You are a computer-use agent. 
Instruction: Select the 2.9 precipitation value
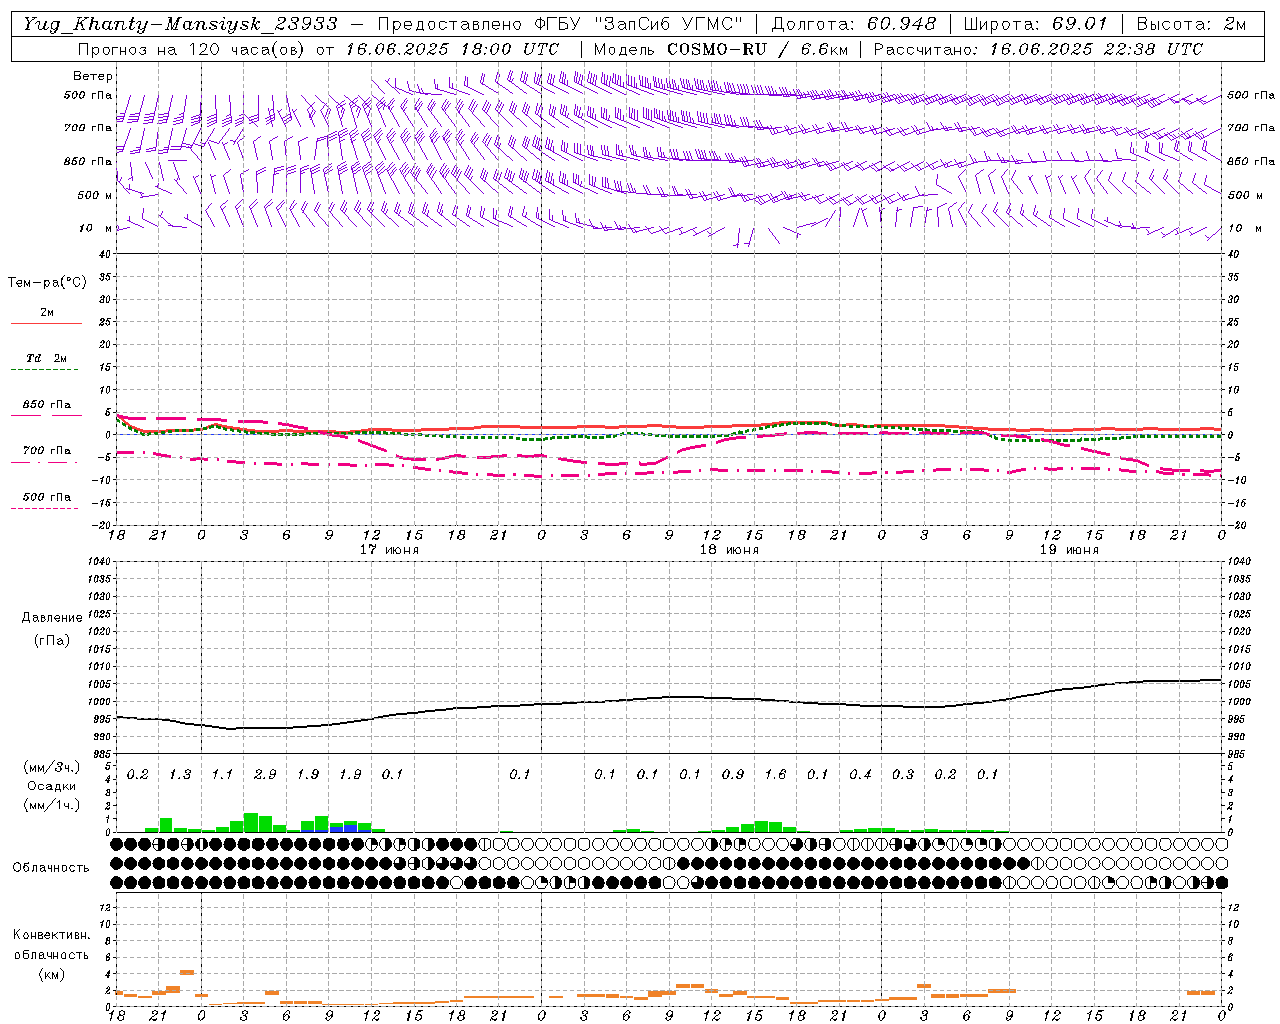(x=265, y=775)
